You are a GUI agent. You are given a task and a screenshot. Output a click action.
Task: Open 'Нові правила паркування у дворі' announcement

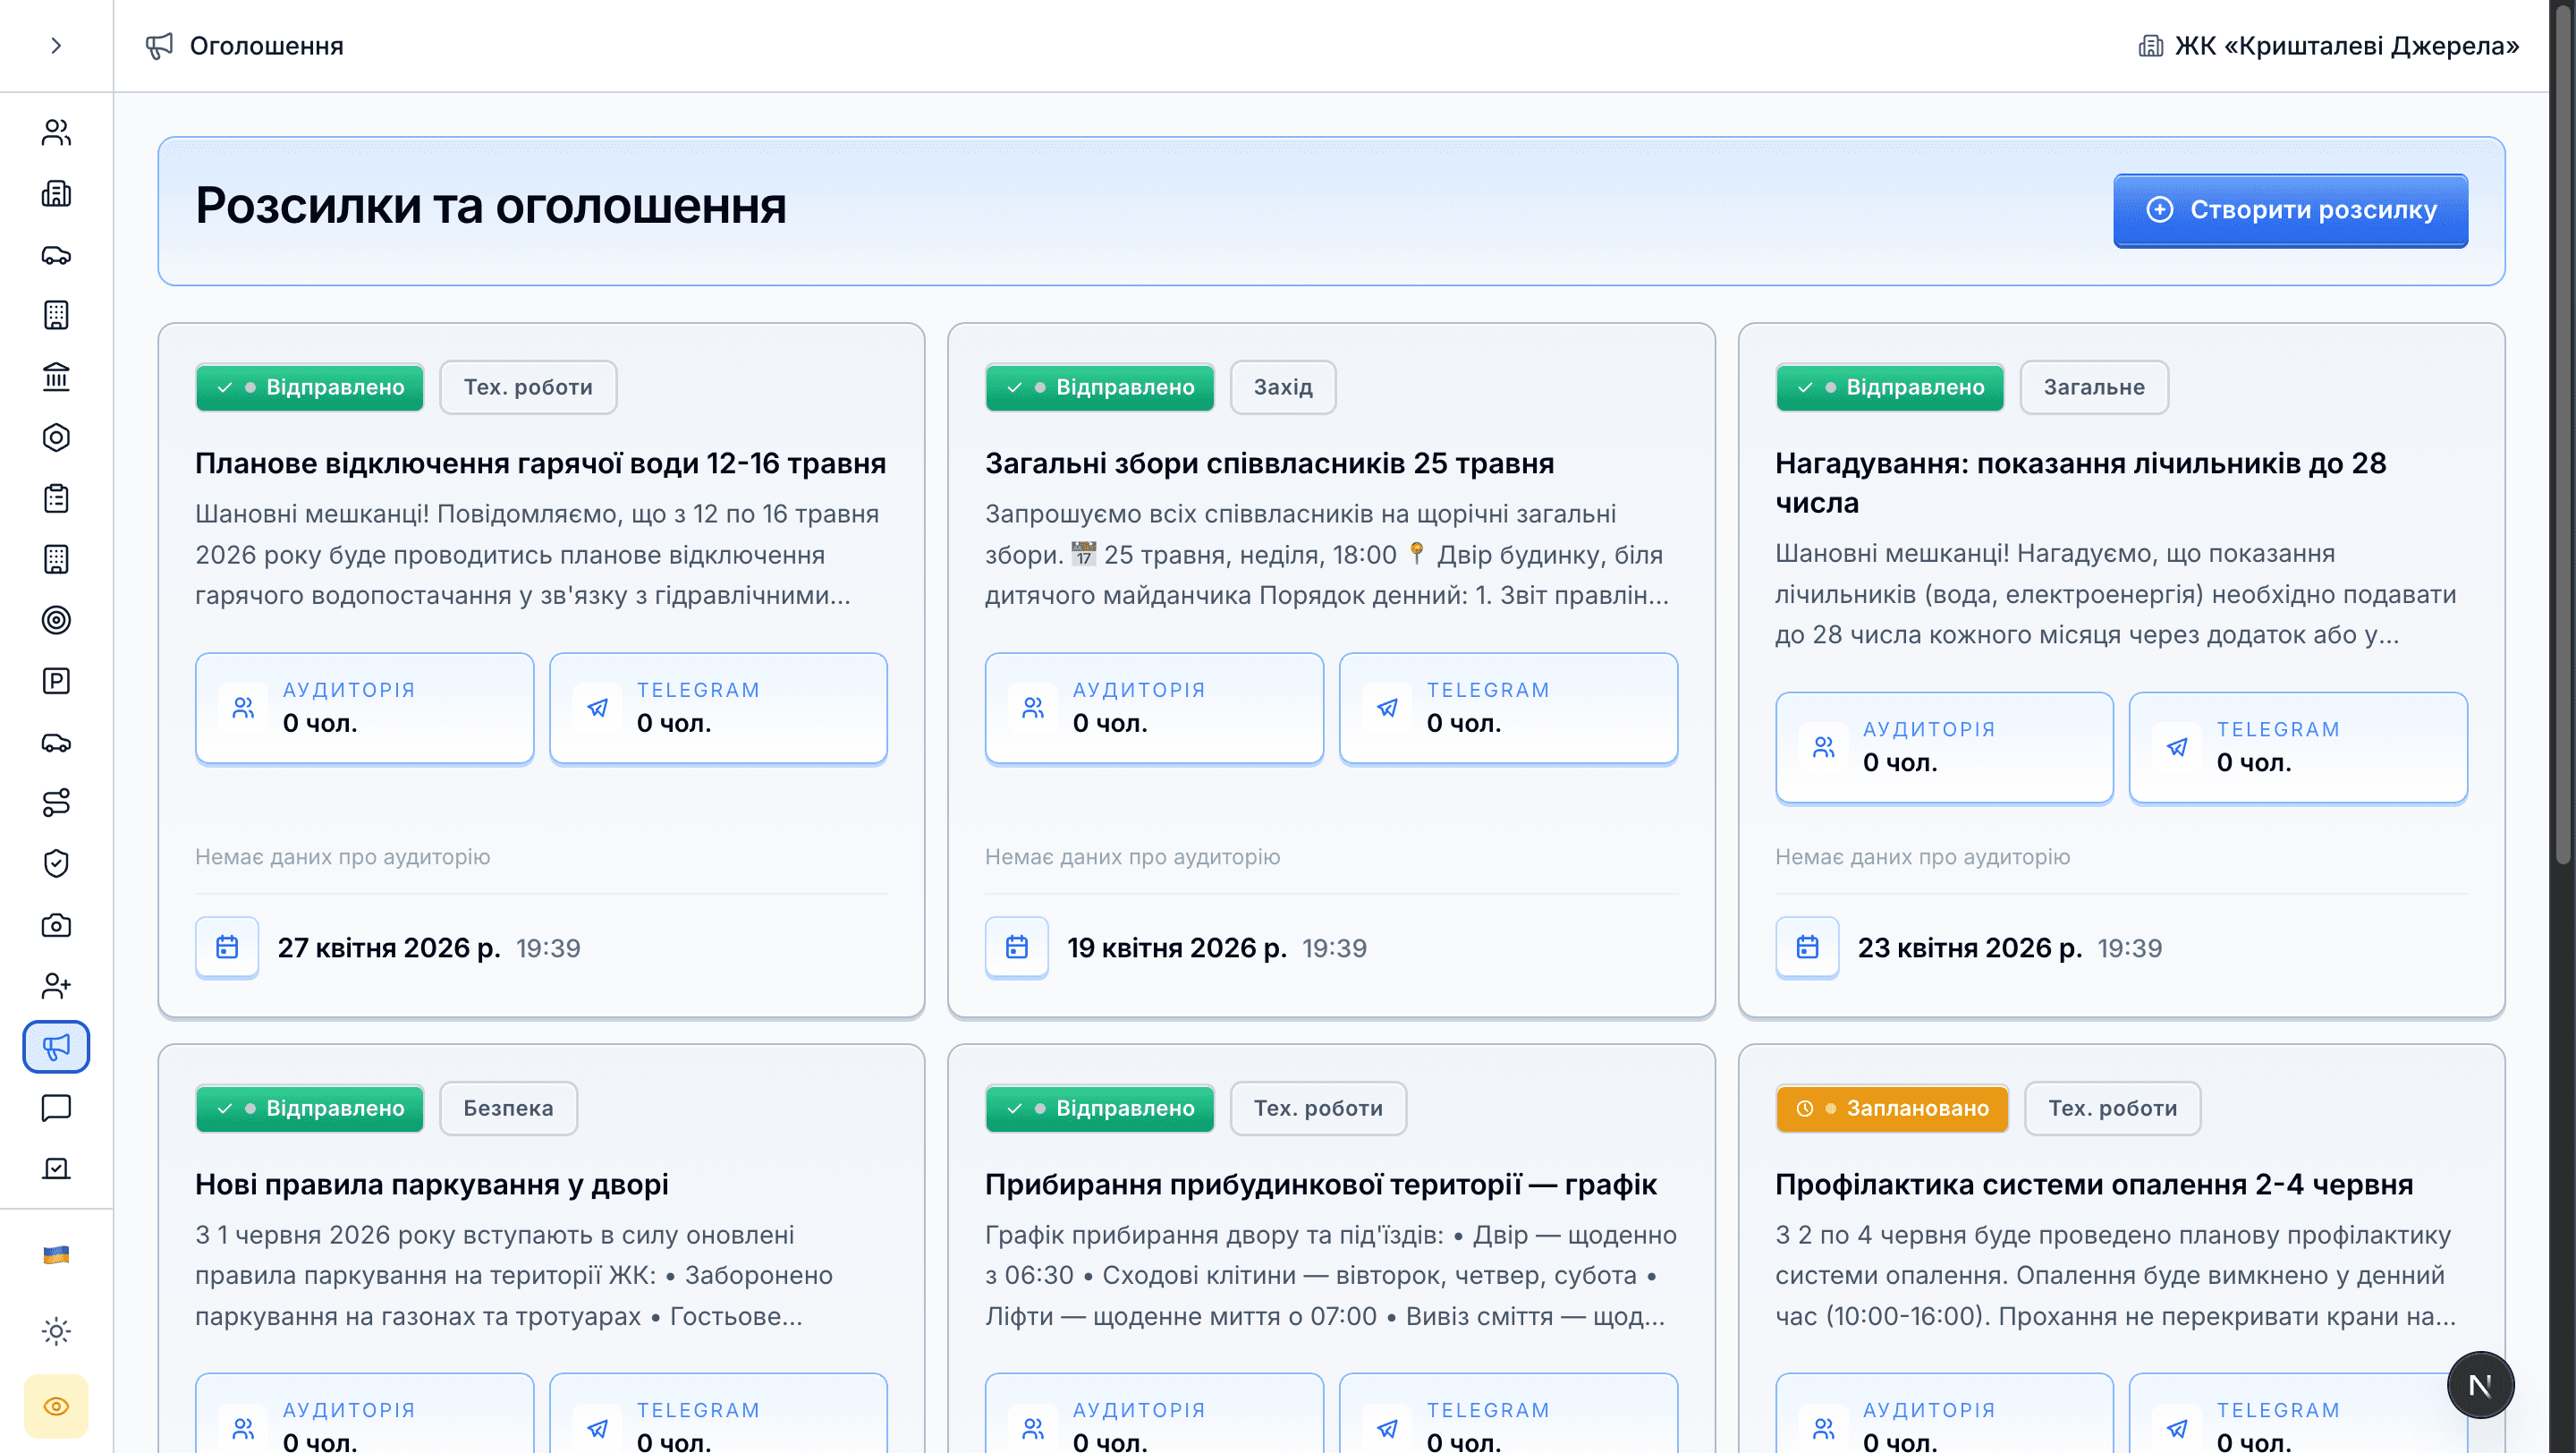click(x=432, y=1184)
